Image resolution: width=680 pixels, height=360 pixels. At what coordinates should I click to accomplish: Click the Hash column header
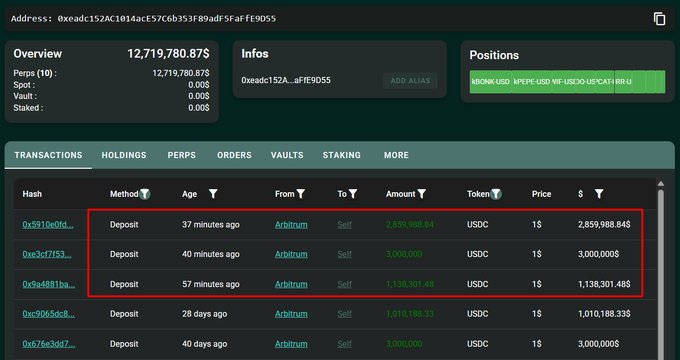pyautogui.click(x=32, y=194)
